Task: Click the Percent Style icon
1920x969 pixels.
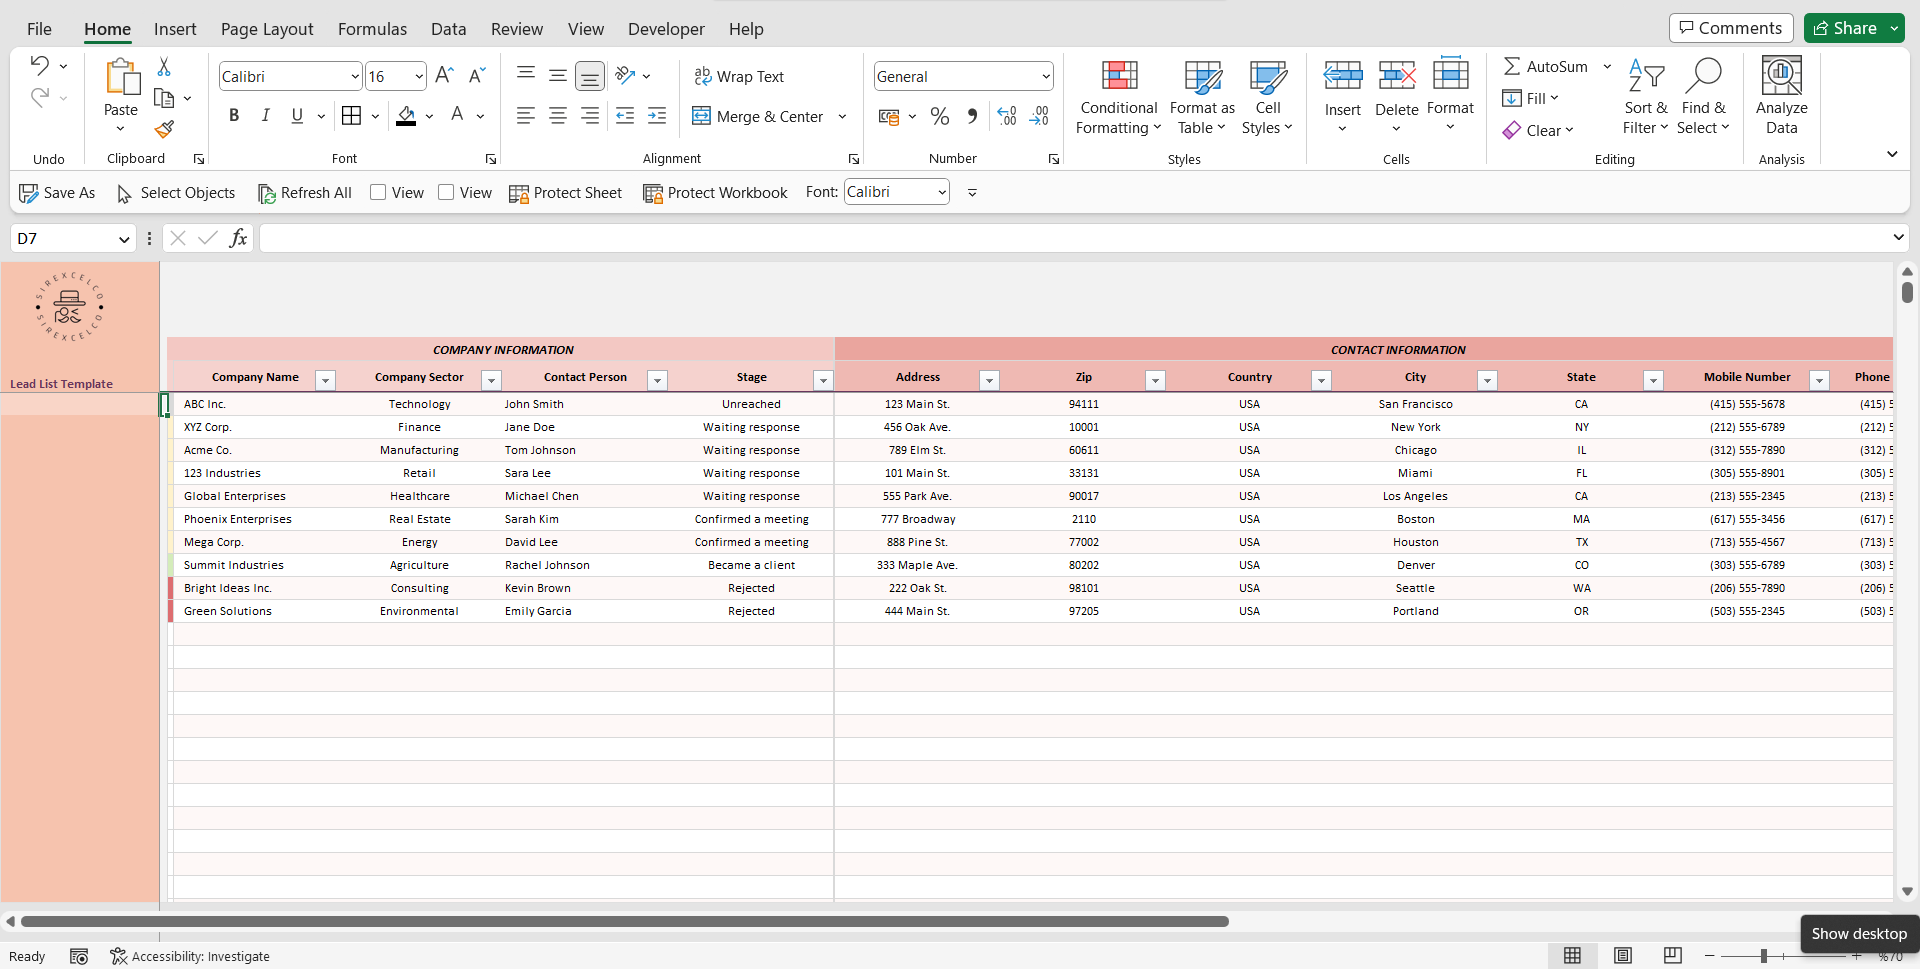Action: pyautogui.click(x=939, y=117)
